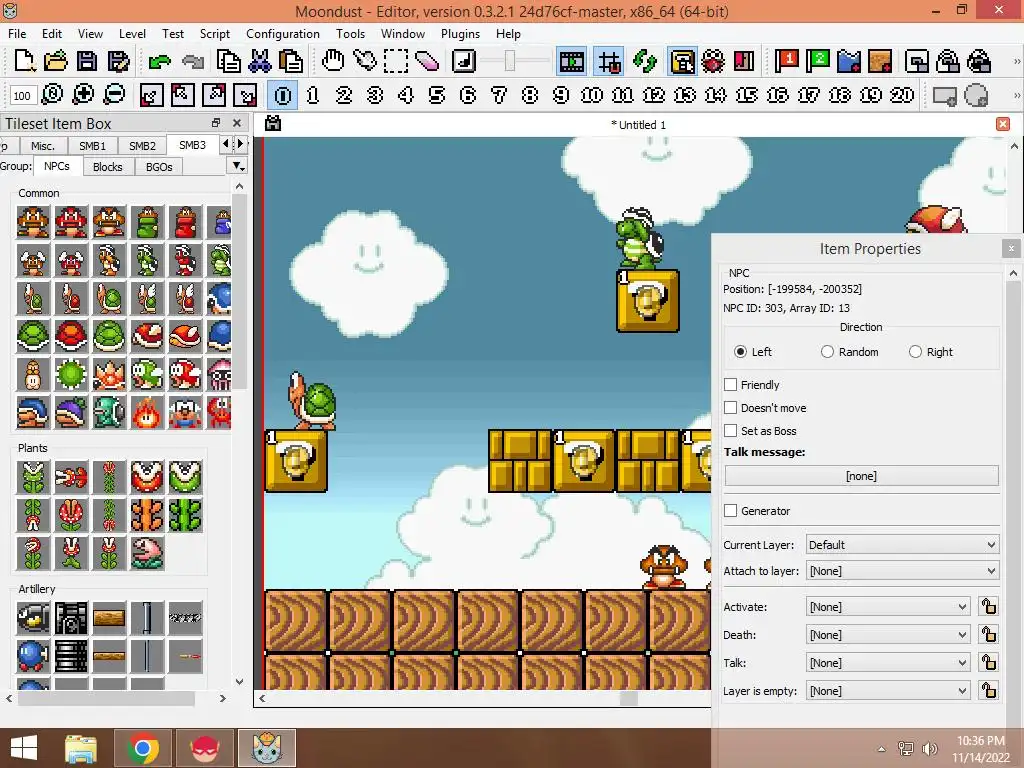Click lock button beside Activate event
The width and height of the screenshot is (1024, 768).
click(x=989, y=607)
